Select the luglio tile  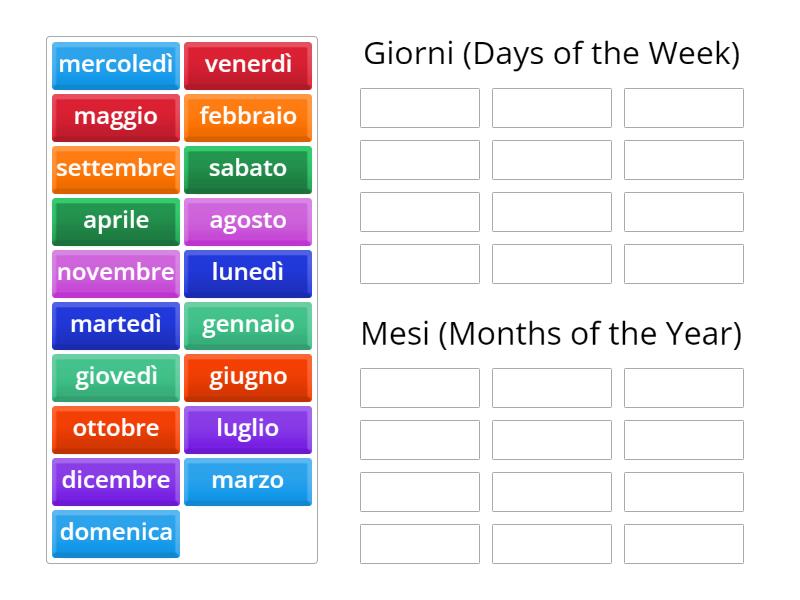(248, 429)
